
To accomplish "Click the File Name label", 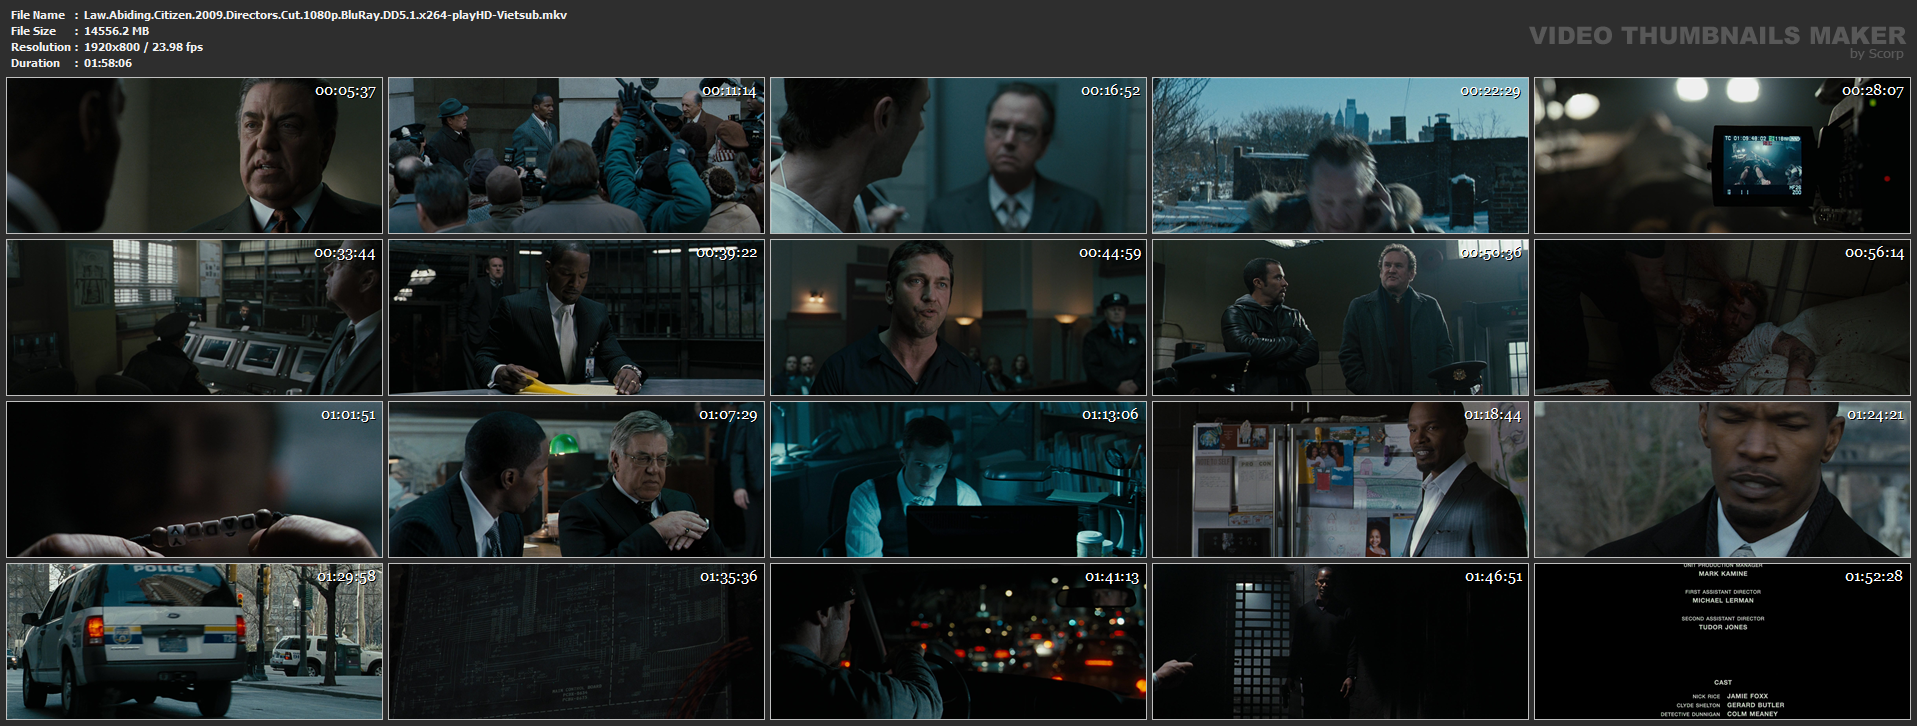I will click(x=38, y=15).
